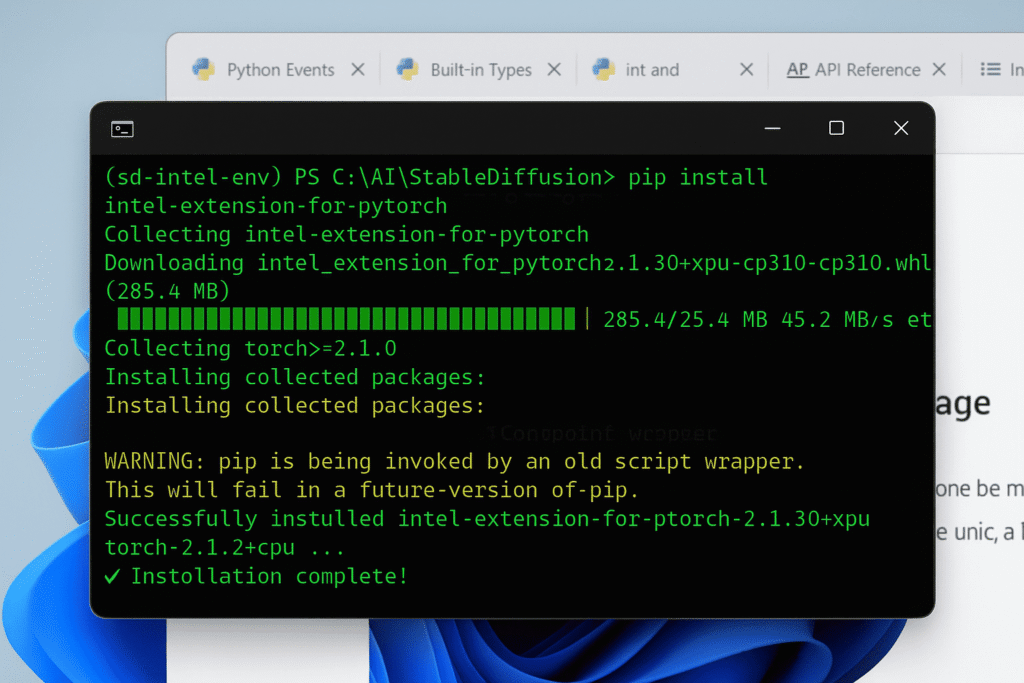Click 'This will fail in a future-version' line
Viewport: 1024px width, 683px height.
pyautogui.click(x=371, y=490)
